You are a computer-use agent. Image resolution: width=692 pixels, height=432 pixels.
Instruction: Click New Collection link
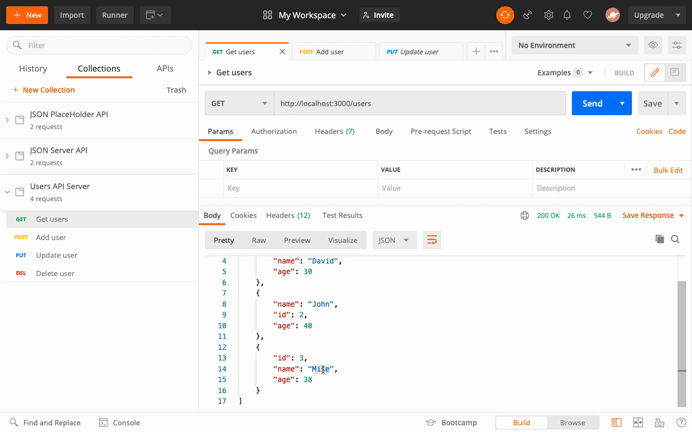pyautogui.click(x=44, y=90)
